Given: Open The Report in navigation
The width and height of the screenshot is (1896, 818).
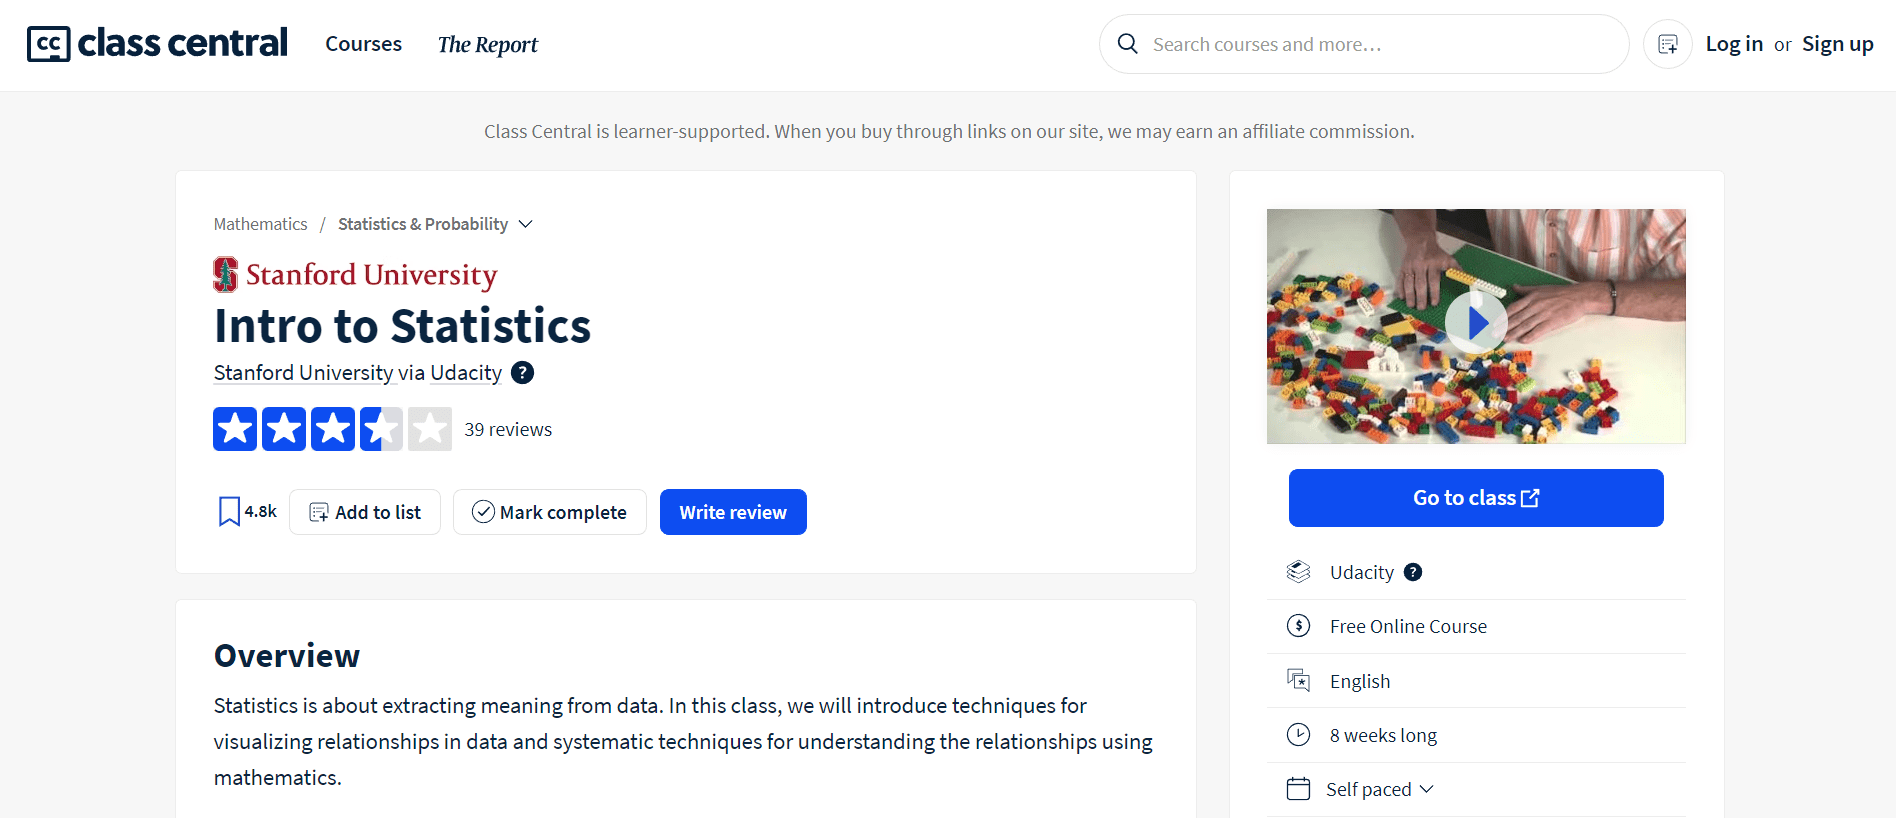Looking at the screenshot, I should click(487, 45).
